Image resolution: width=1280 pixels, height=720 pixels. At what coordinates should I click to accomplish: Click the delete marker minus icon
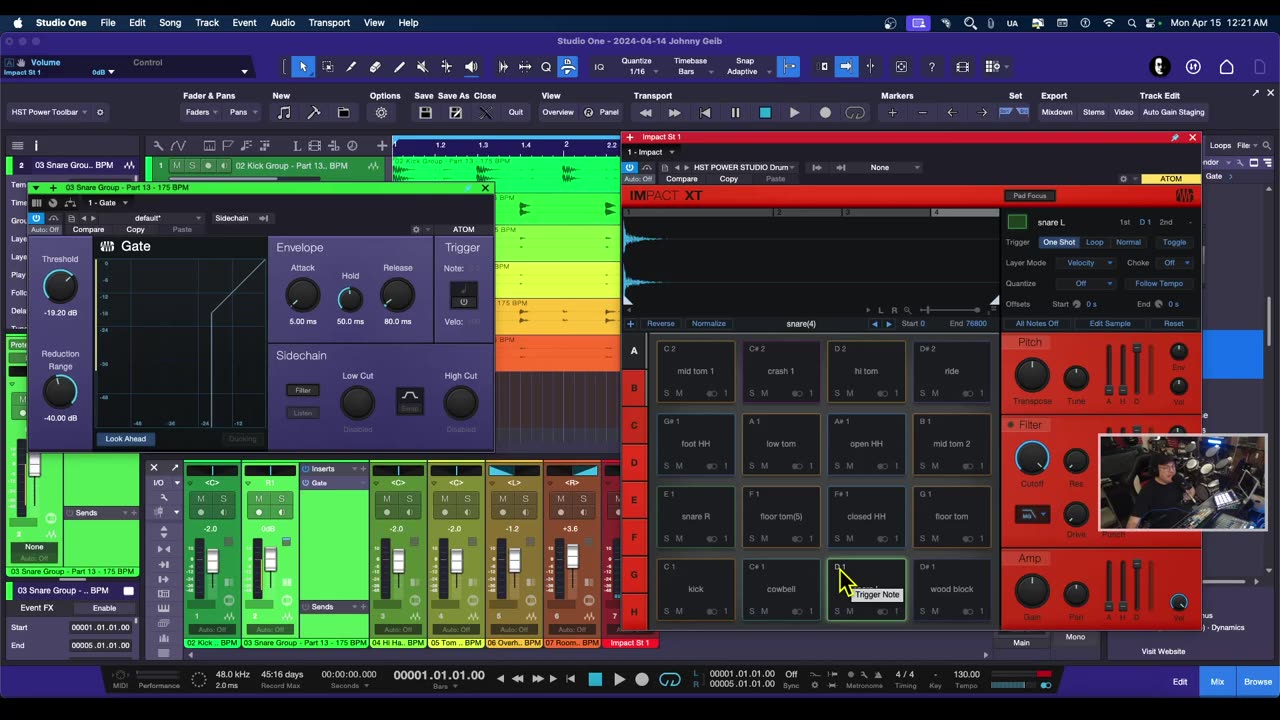[x=922, y=112]
